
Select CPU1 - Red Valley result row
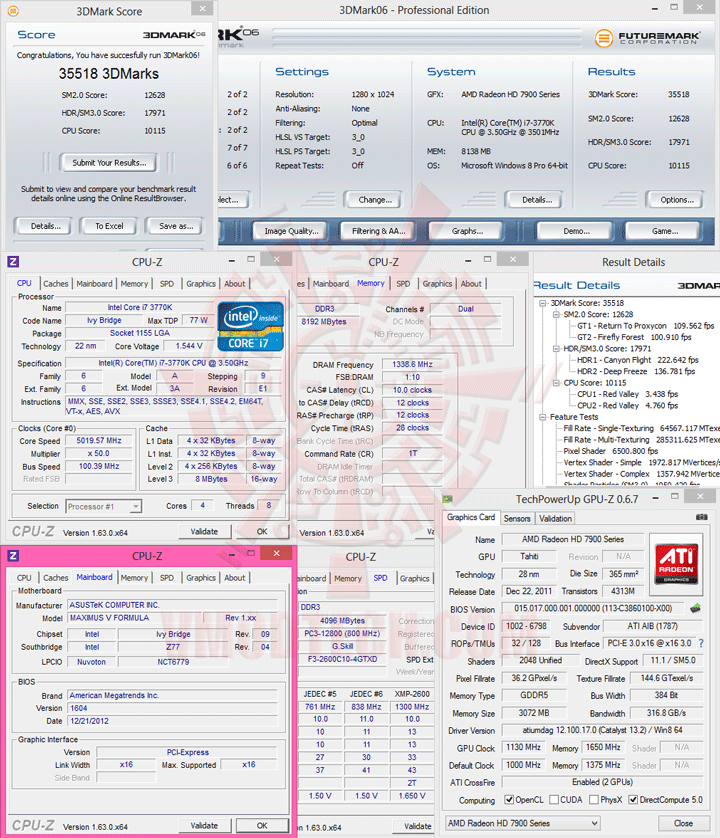628,394
